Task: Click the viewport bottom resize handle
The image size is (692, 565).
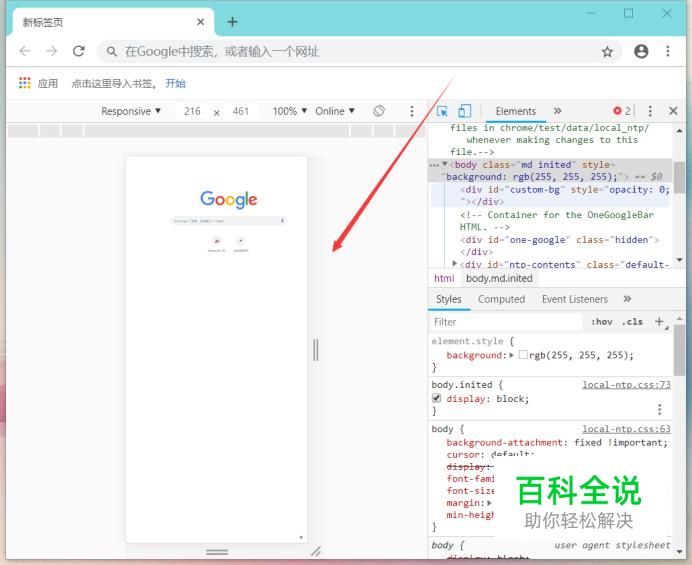Action: [x=217, y=552]
